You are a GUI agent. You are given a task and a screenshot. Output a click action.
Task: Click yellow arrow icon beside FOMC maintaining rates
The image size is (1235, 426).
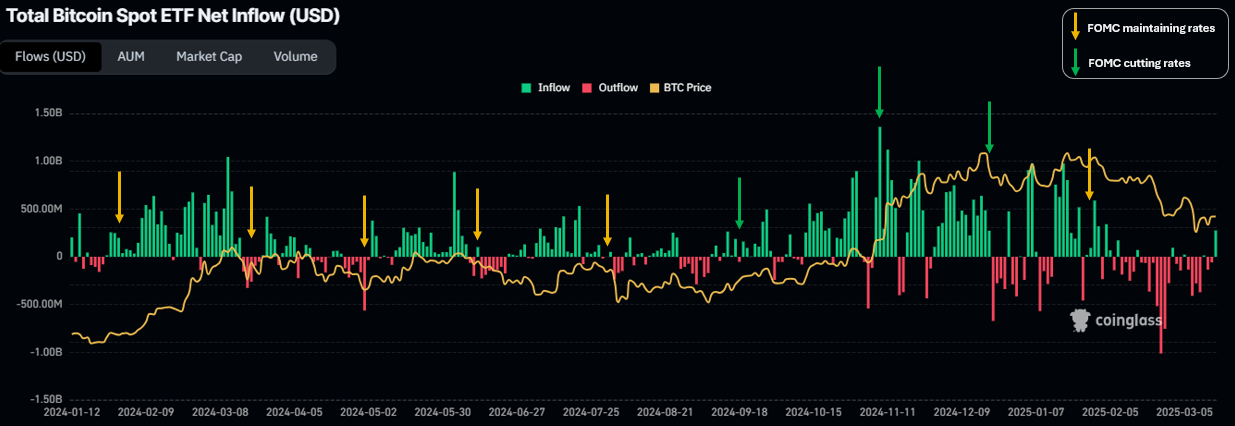point(1074,27)
